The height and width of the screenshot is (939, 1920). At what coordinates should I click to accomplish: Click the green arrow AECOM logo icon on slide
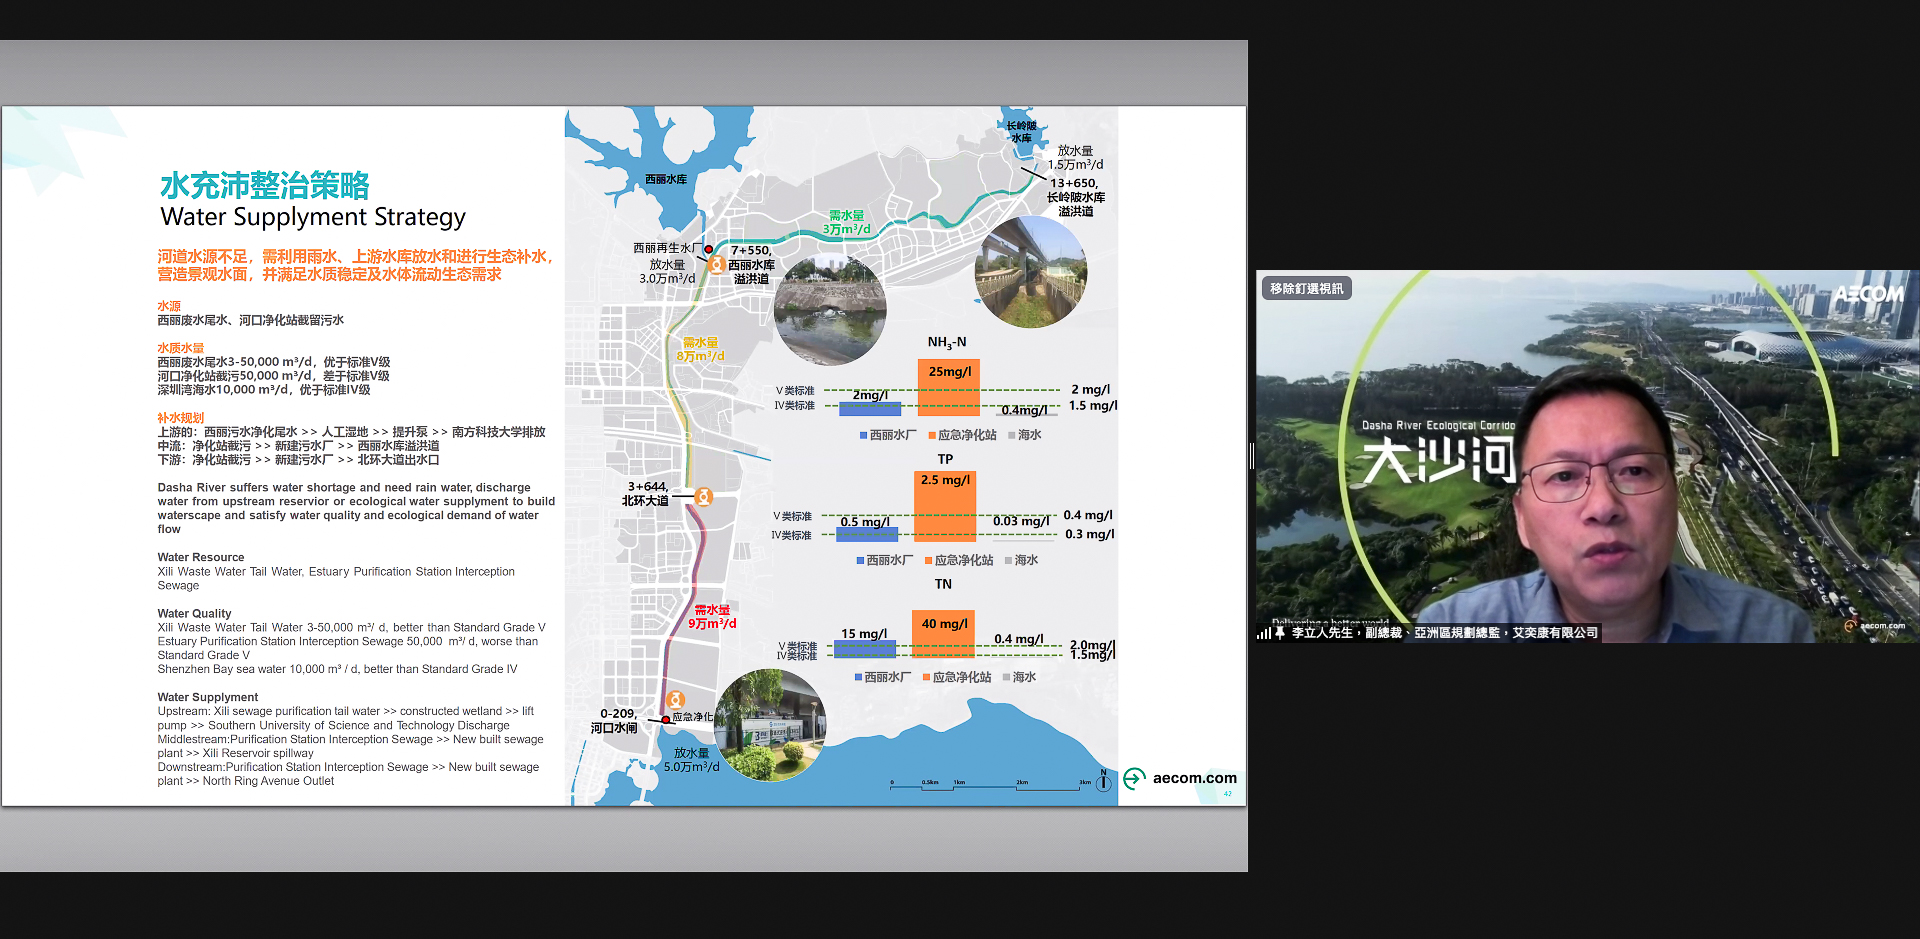click(1134, 778)
